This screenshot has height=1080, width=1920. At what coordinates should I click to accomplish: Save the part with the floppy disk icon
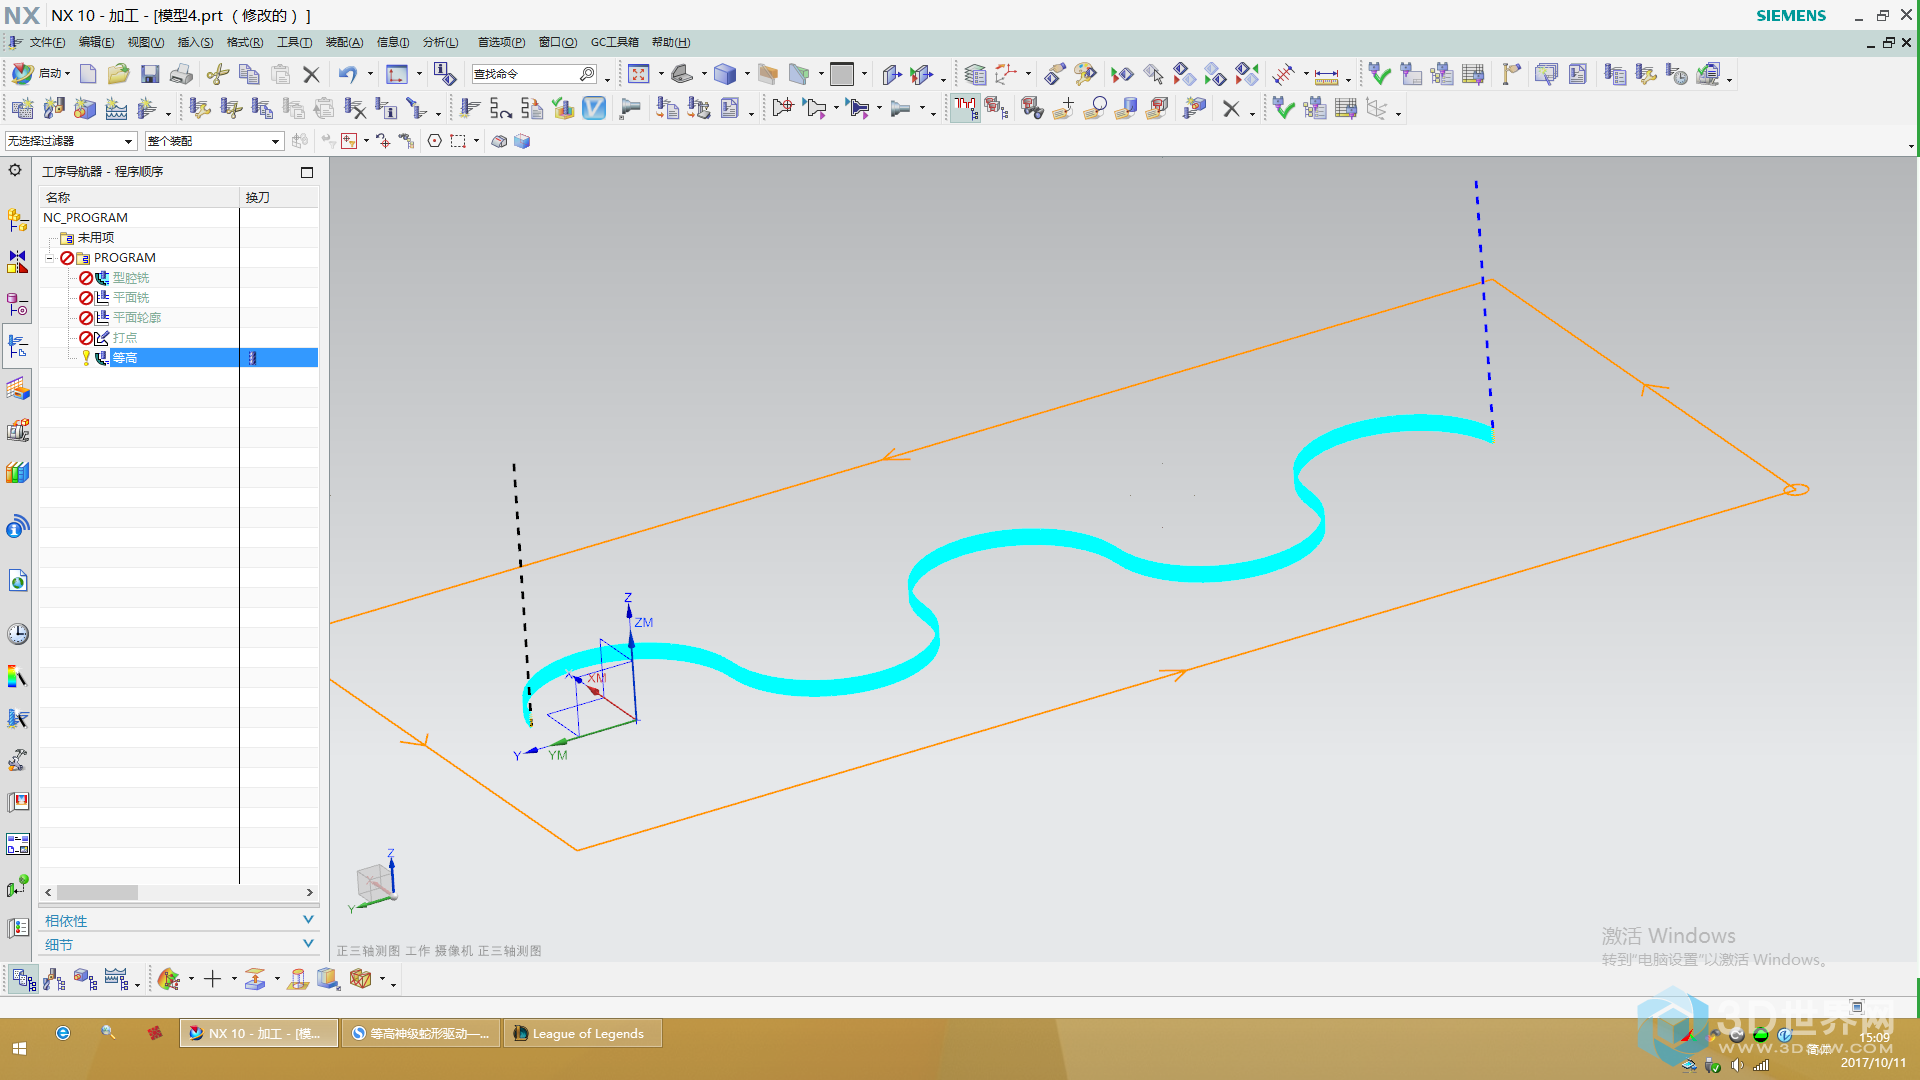click(x=150, y=74)
